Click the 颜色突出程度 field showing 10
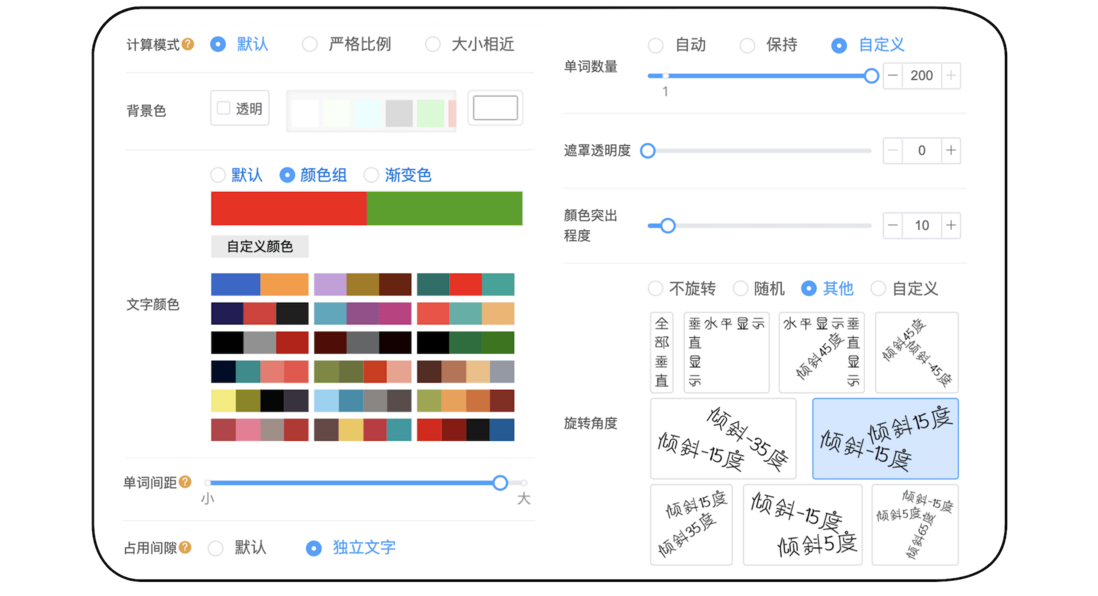This screenshot has height=596, width=1098. click(922, 225)
